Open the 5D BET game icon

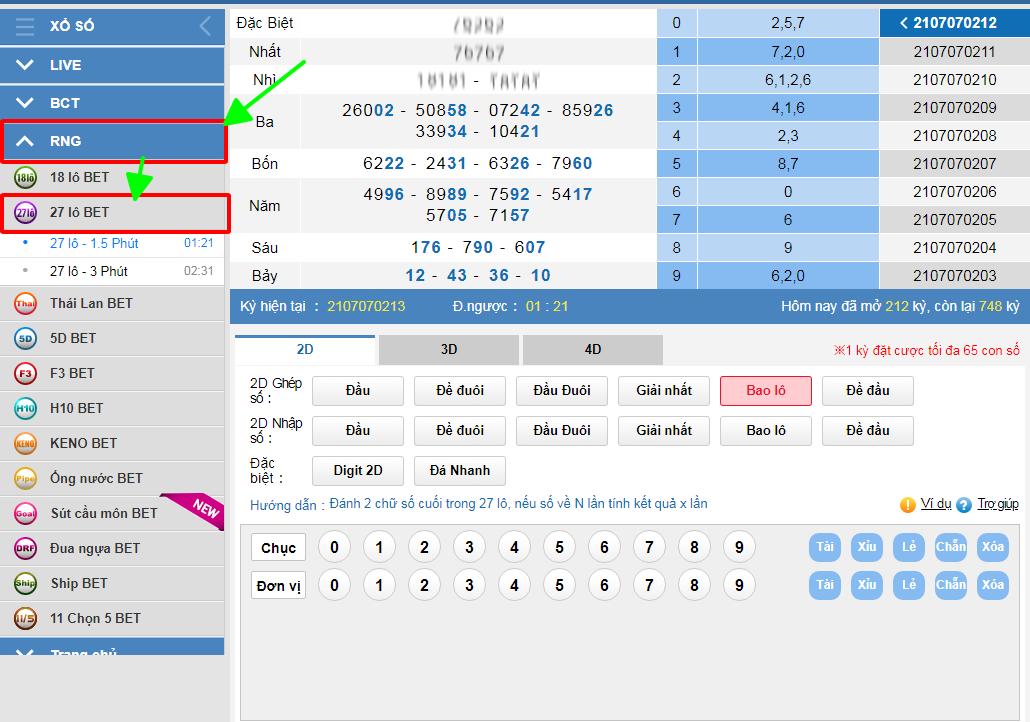(25, 338)
